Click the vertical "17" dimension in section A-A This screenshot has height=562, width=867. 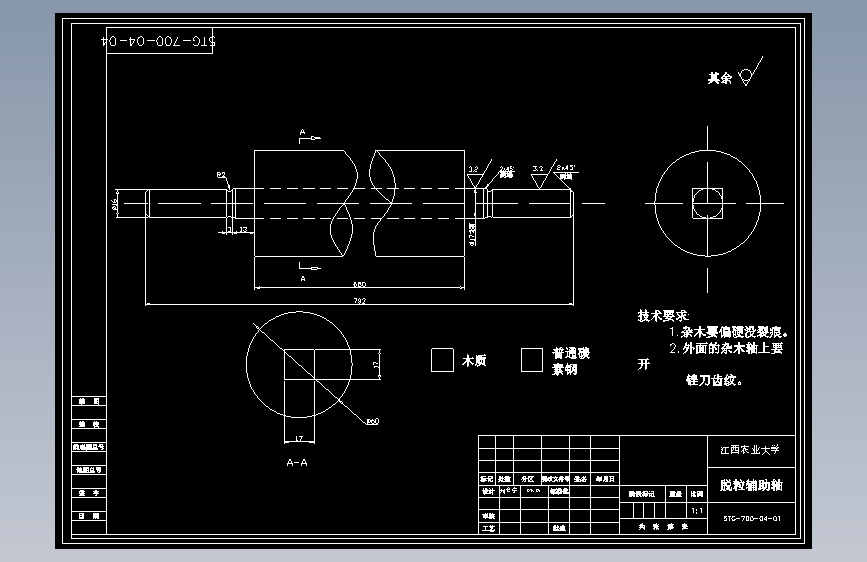tap(376, 365)
